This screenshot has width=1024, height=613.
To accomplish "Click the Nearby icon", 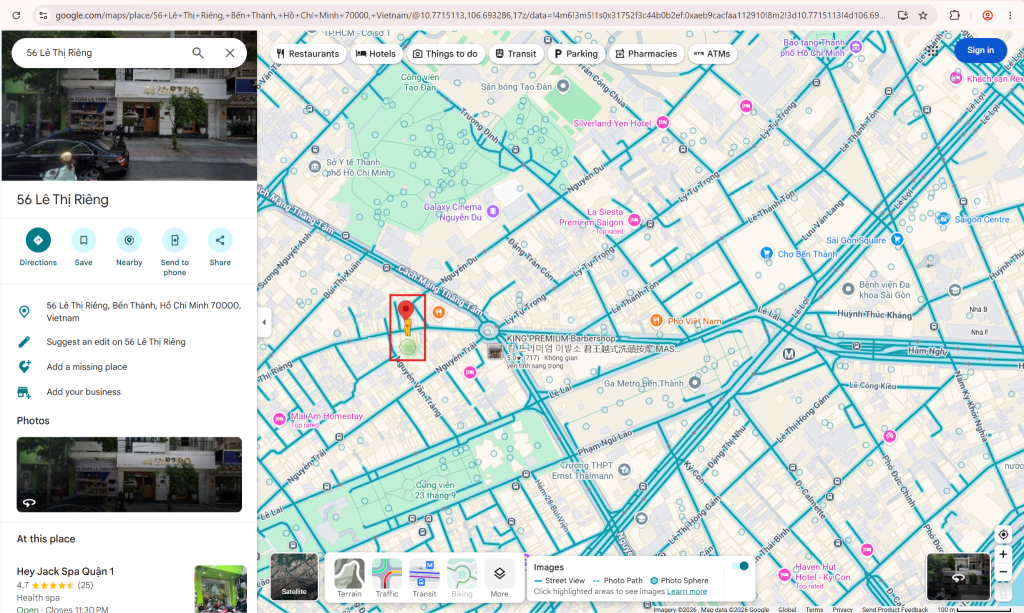I will (129, 240).
